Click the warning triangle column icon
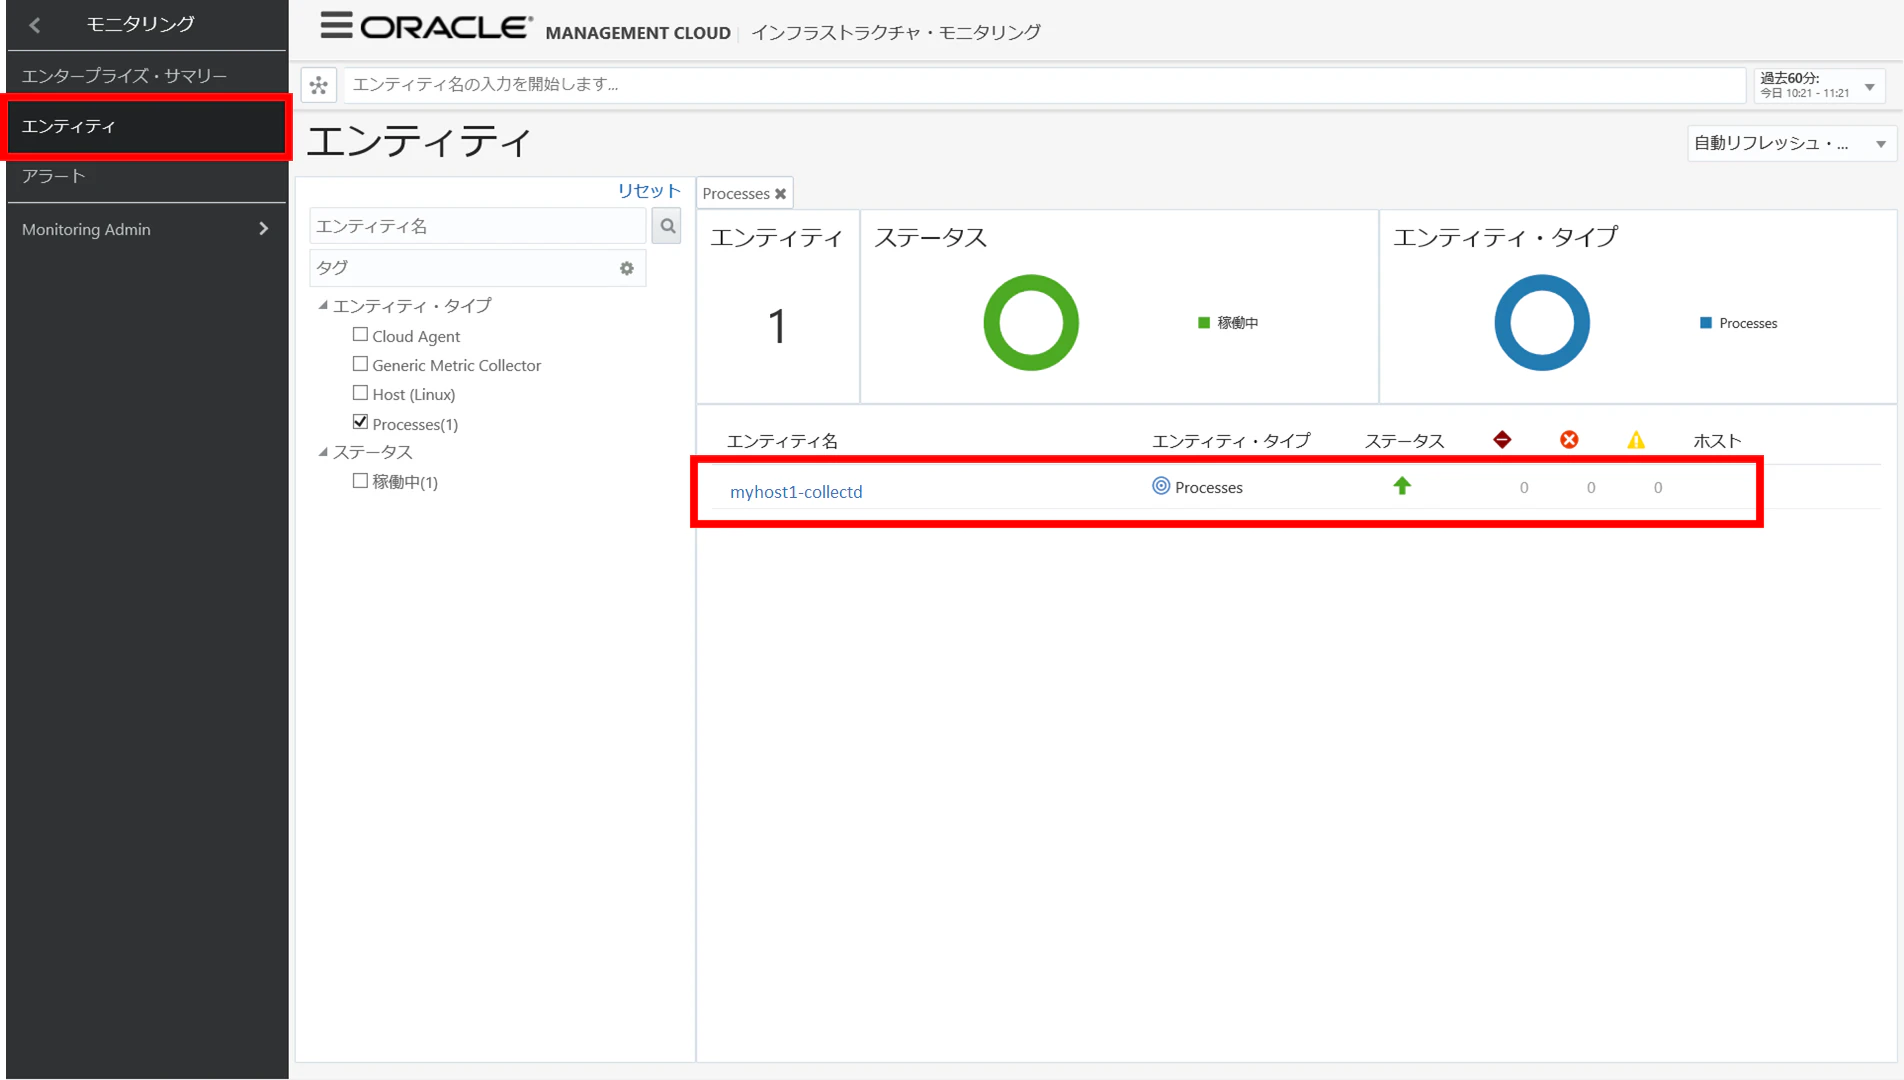 (x=1636, y=440)
